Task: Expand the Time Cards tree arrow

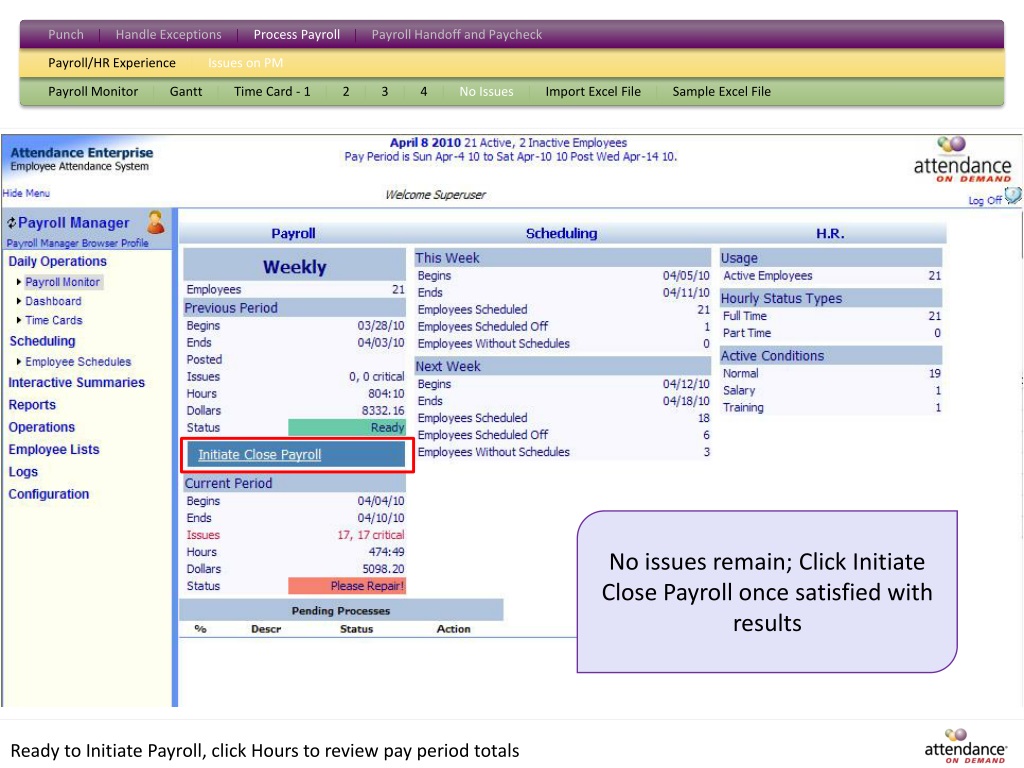Action: (x=19, y=320)
